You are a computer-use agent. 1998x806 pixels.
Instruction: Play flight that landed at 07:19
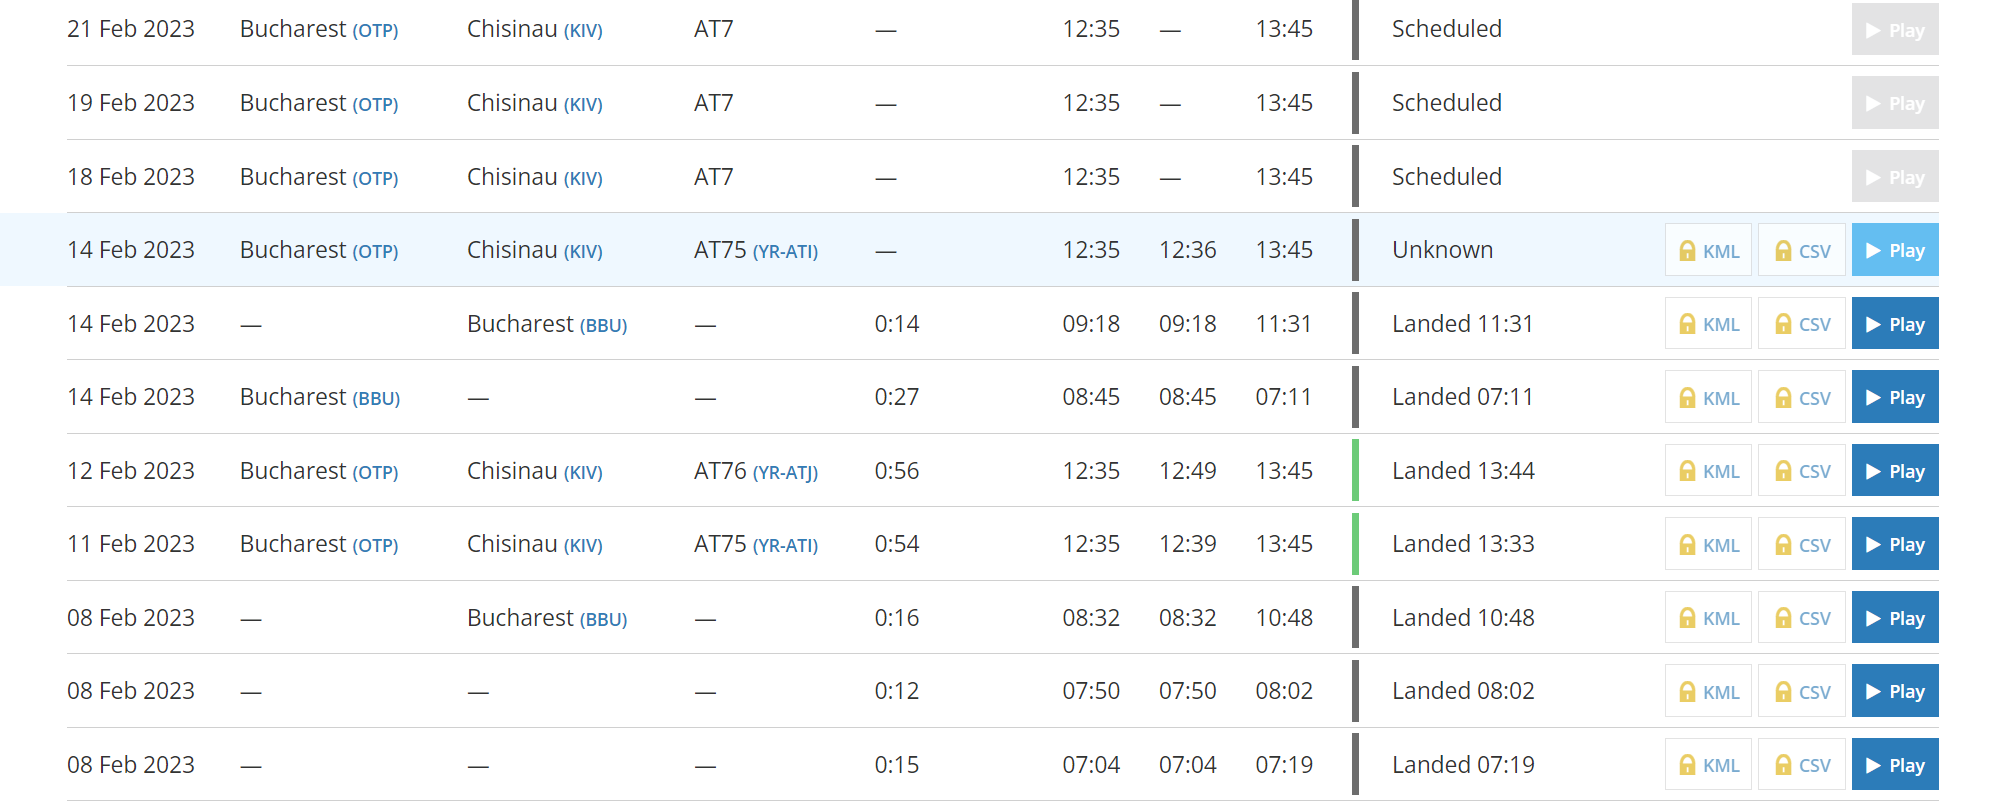(x=1894, y=765)
